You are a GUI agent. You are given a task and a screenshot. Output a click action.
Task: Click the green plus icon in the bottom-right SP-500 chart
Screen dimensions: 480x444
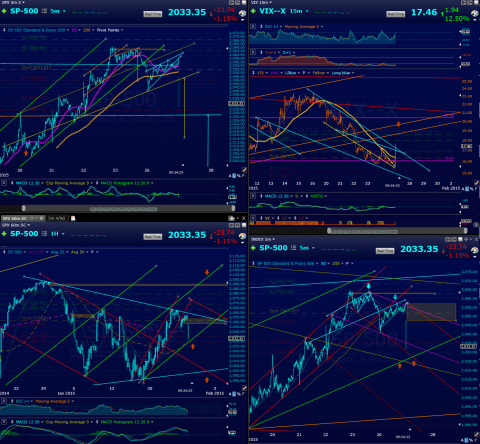[253, 248]
